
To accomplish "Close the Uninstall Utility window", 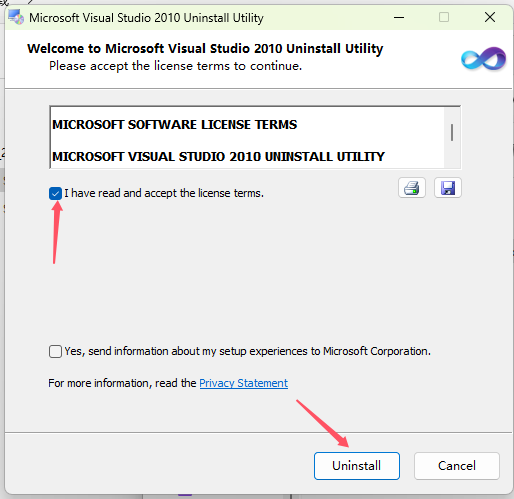I will [490, 17].
